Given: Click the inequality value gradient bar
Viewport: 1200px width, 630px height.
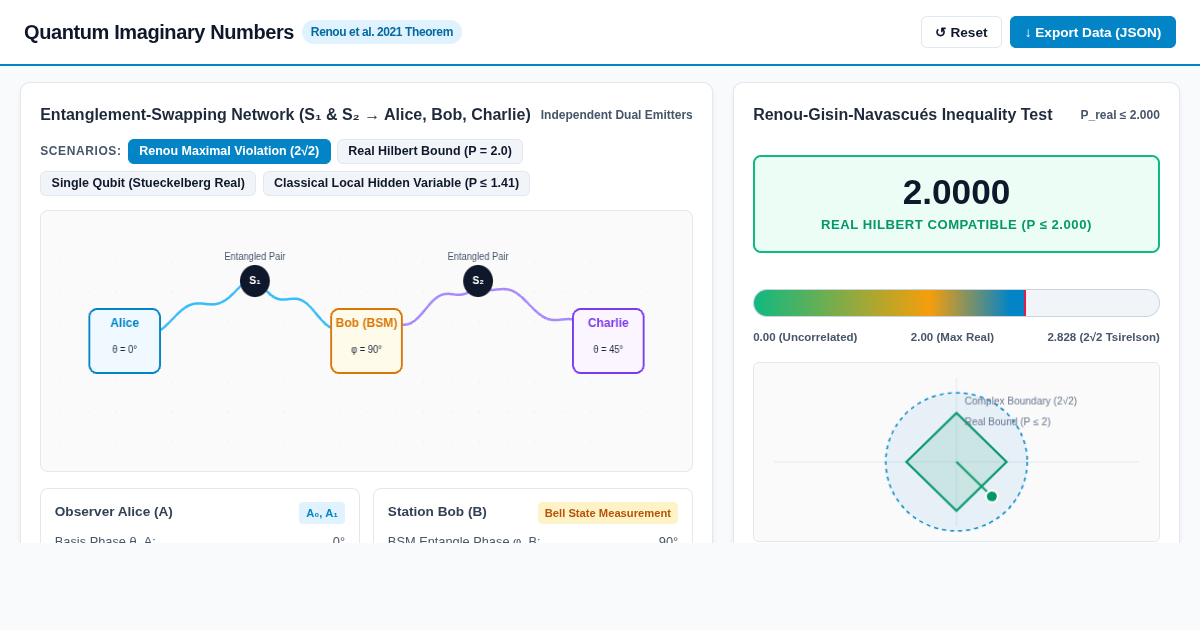Looking at the screenshot, I should 956,303.
